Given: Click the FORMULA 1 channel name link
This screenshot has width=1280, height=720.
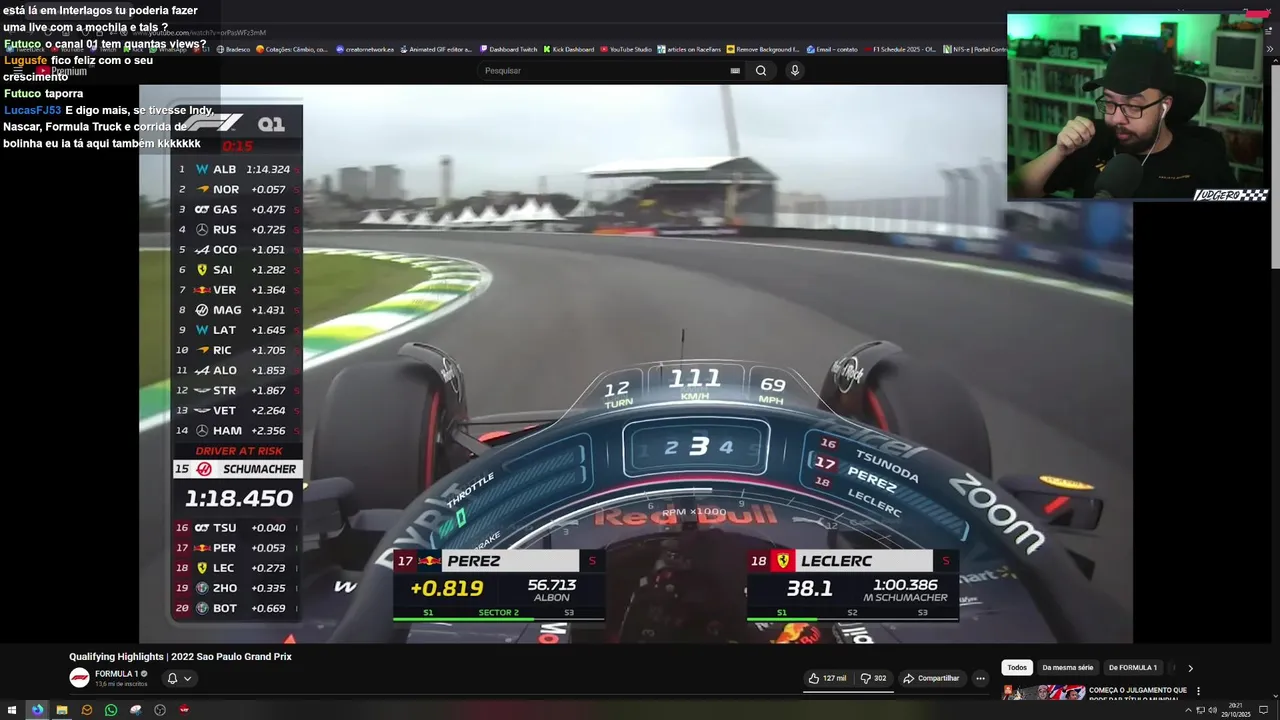Looking at the screenshot, I should 117,674.
